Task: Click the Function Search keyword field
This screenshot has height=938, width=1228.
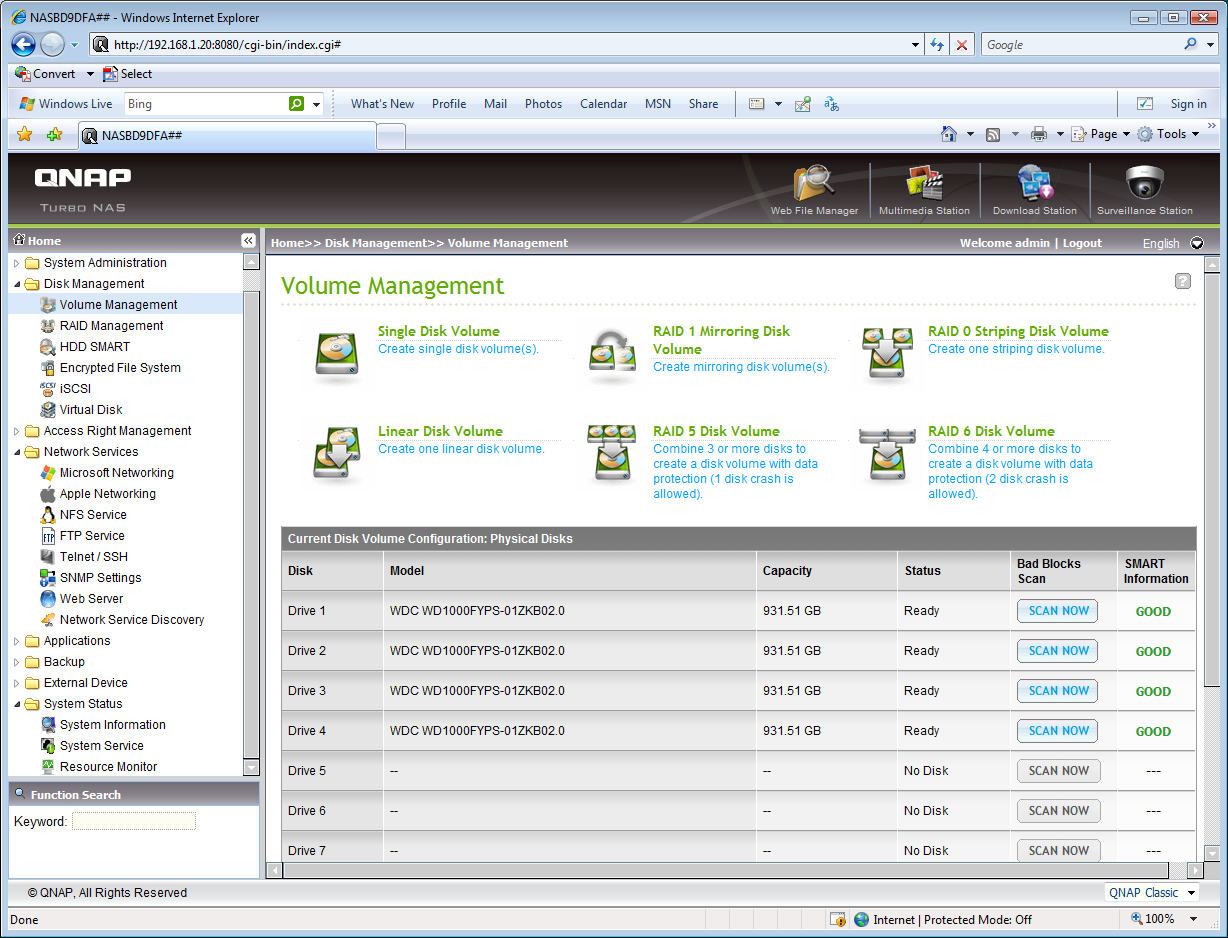Action: (134, 821)
